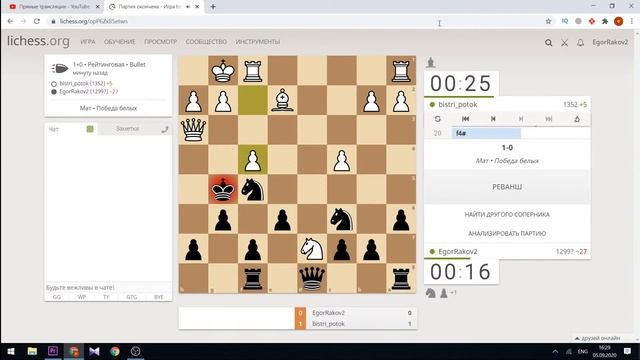
Task: Click the black queen piece
Action: 312,278
